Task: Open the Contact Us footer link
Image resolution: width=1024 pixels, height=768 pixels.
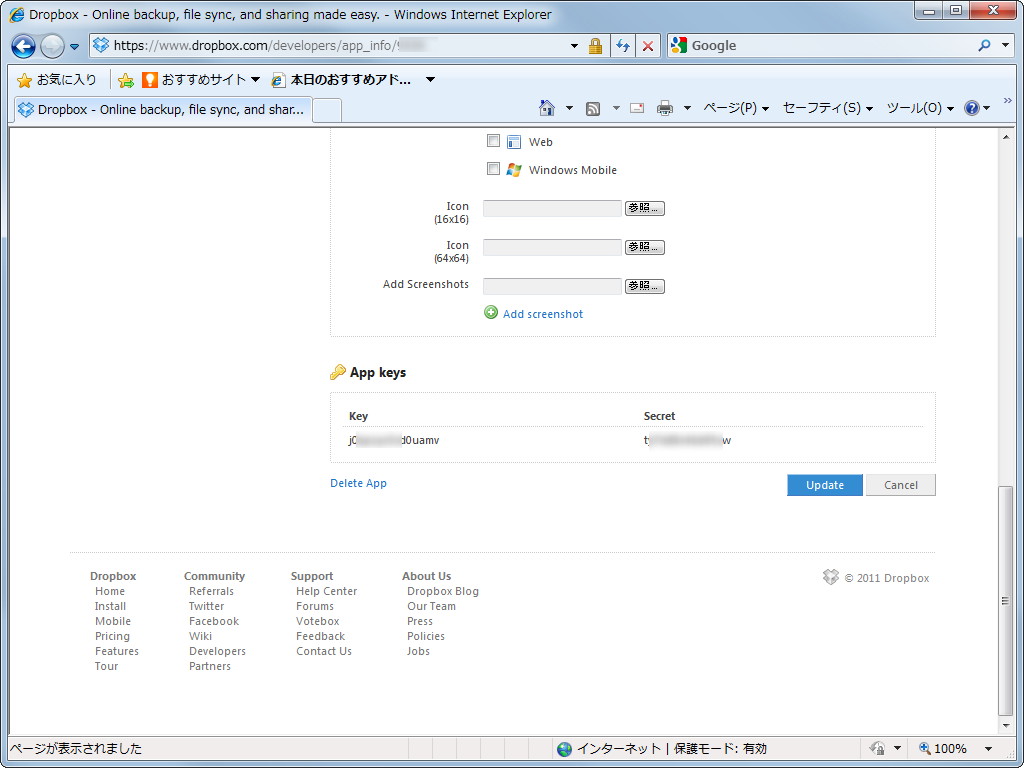Action: [x=324, y=651]
